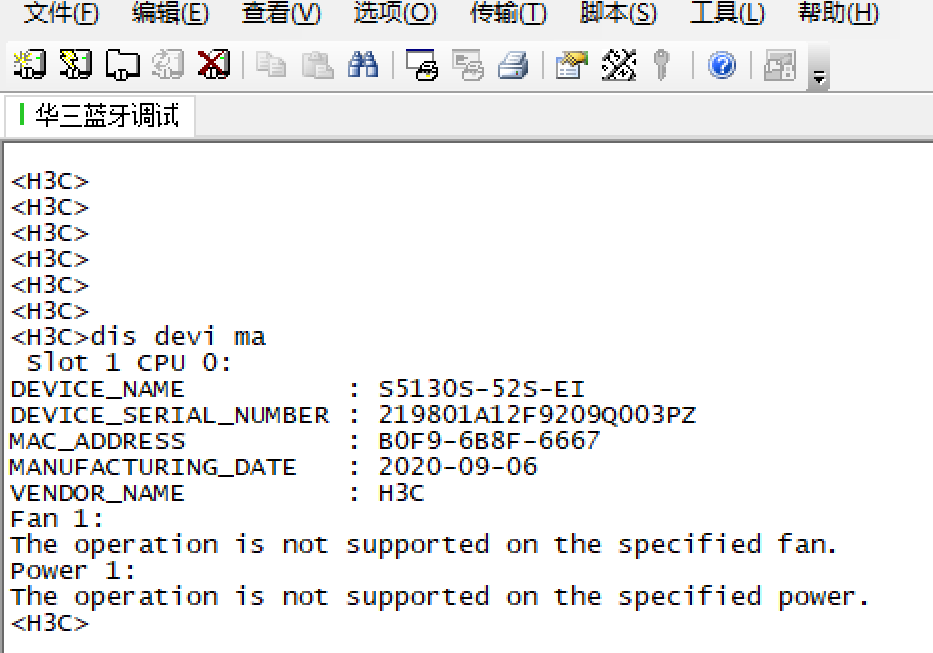Click the greyed-out Paste clipboard icon
Image resolution: width=933 pixels, height=653 pixels.
pos(317,66)
